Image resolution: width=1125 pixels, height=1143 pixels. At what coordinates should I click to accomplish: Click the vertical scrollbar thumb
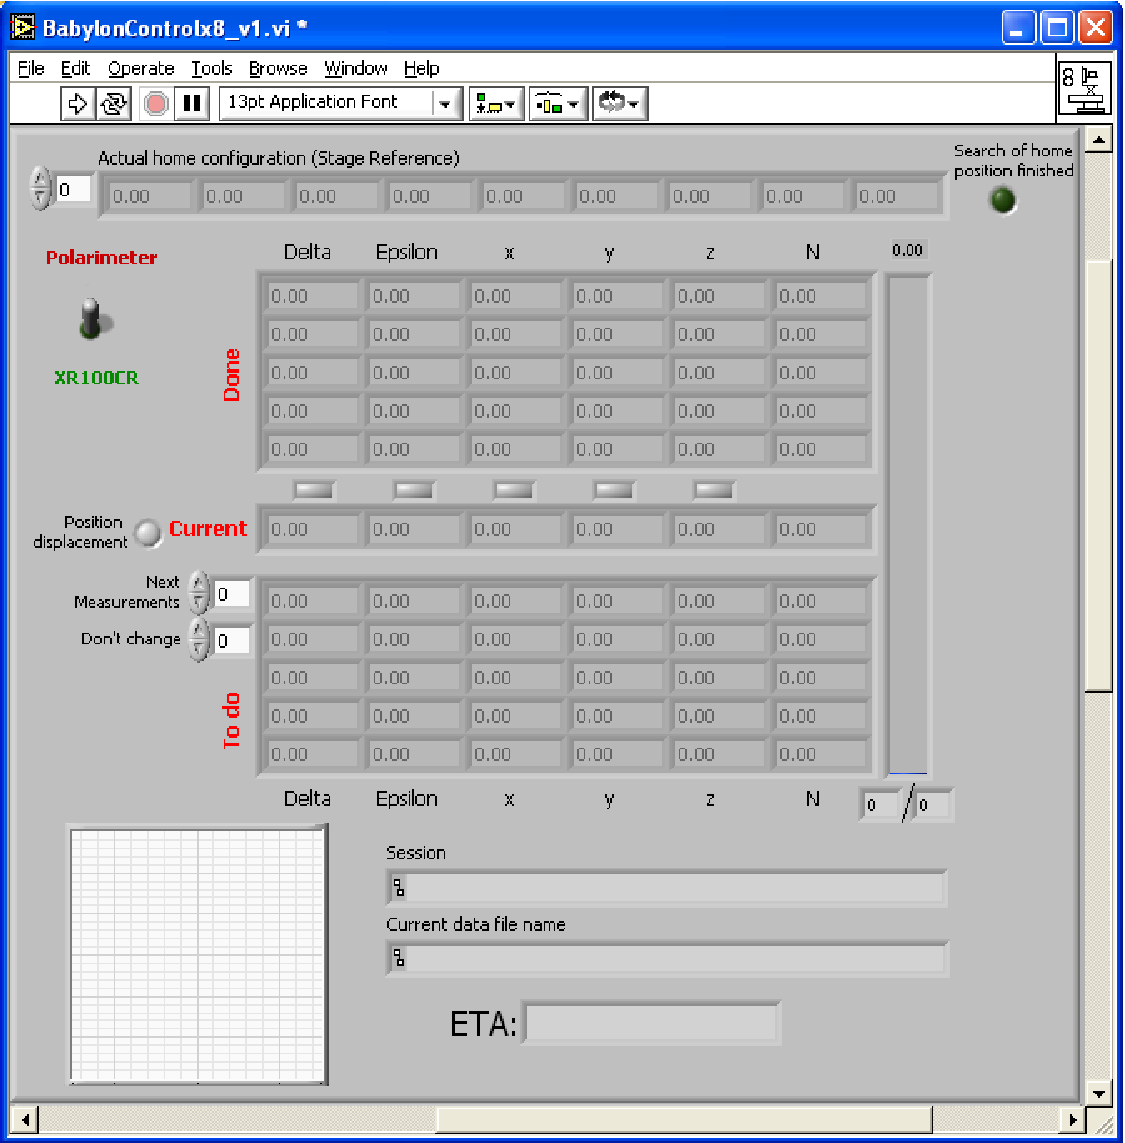1098,475
